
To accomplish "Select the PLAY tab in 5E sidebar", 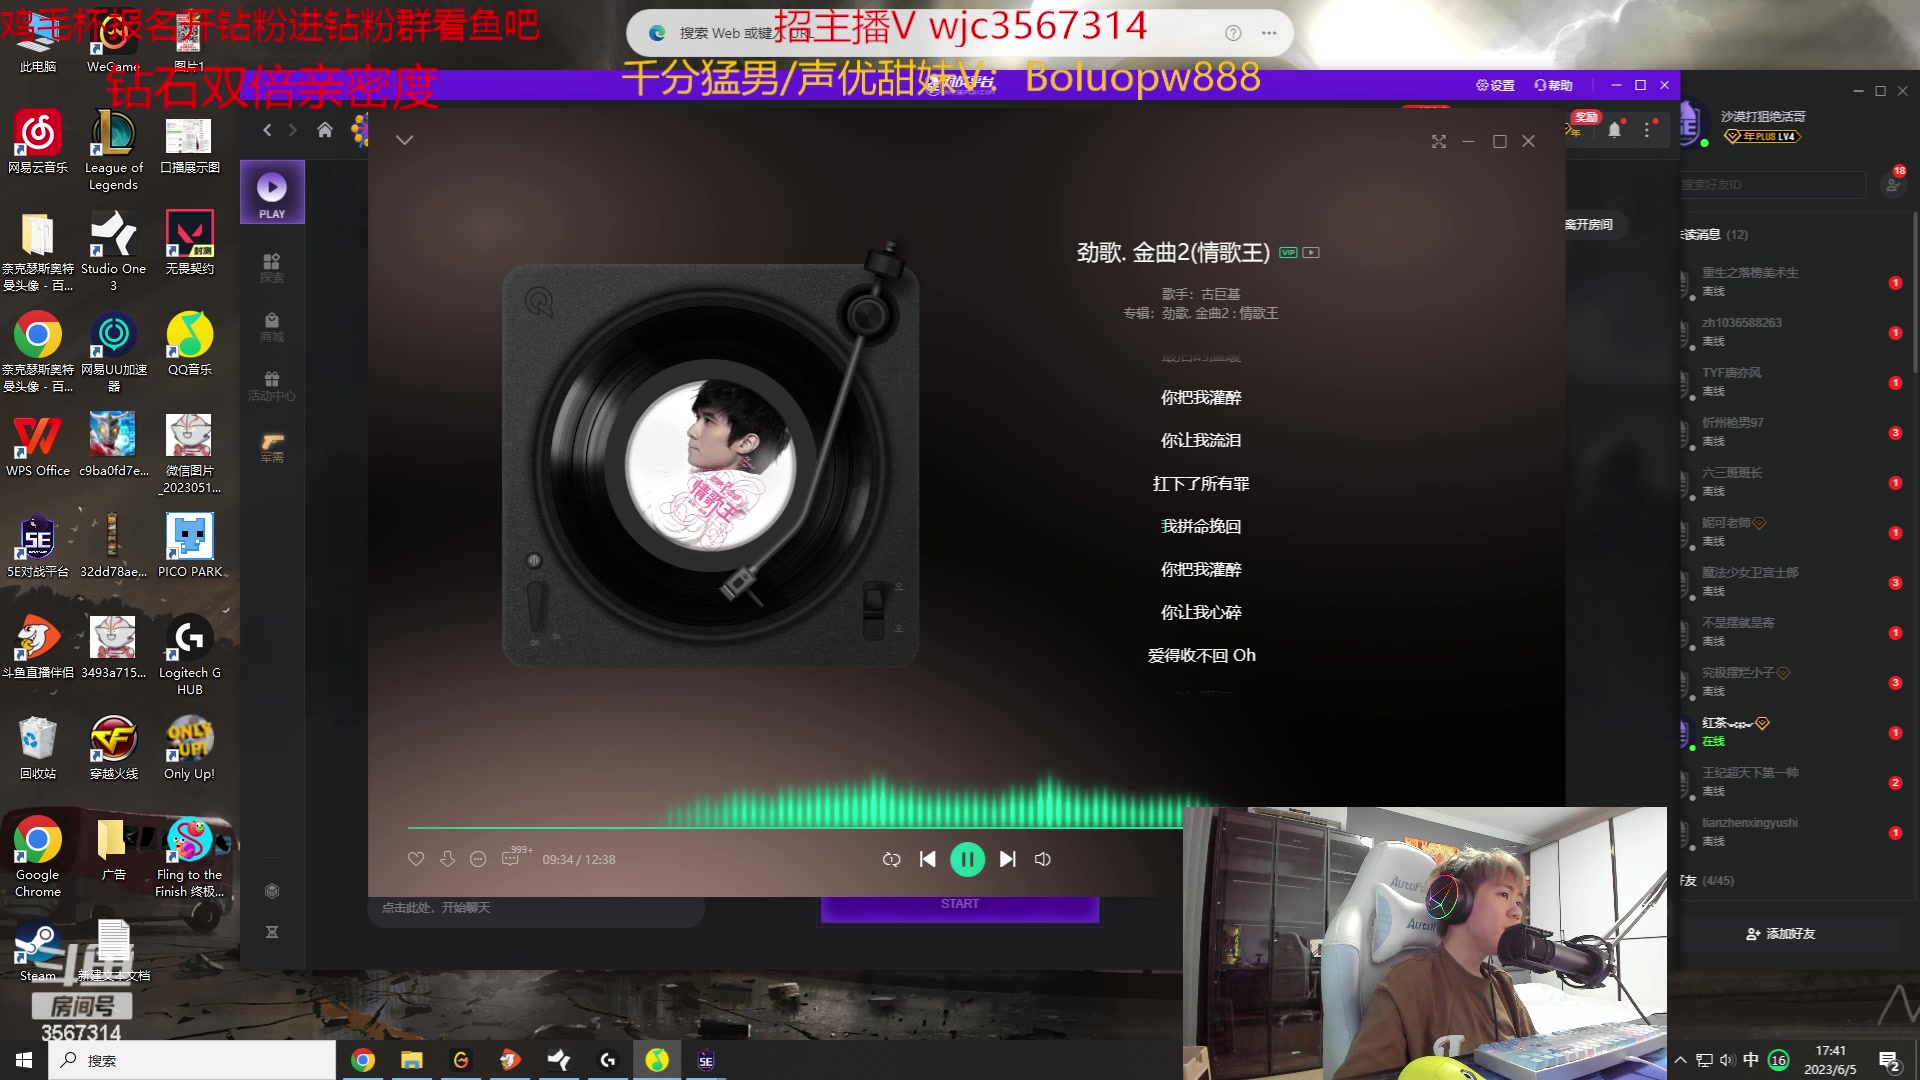I will click(272, 193).
